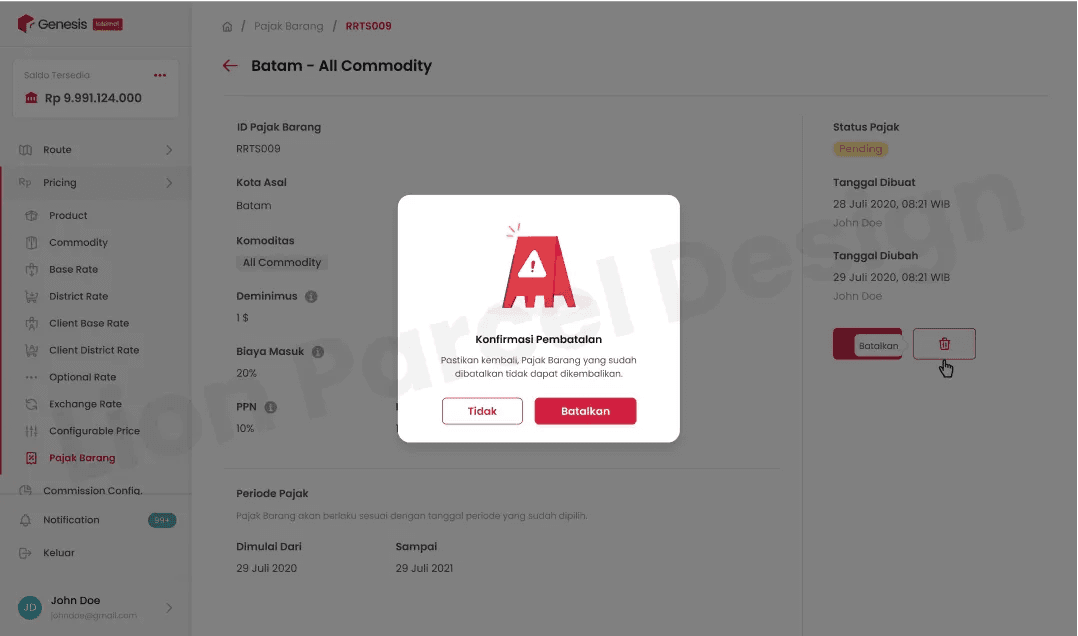
Task: Click the three-dot menu on Saldo Tersedia
Action: [x=160, y=76]
